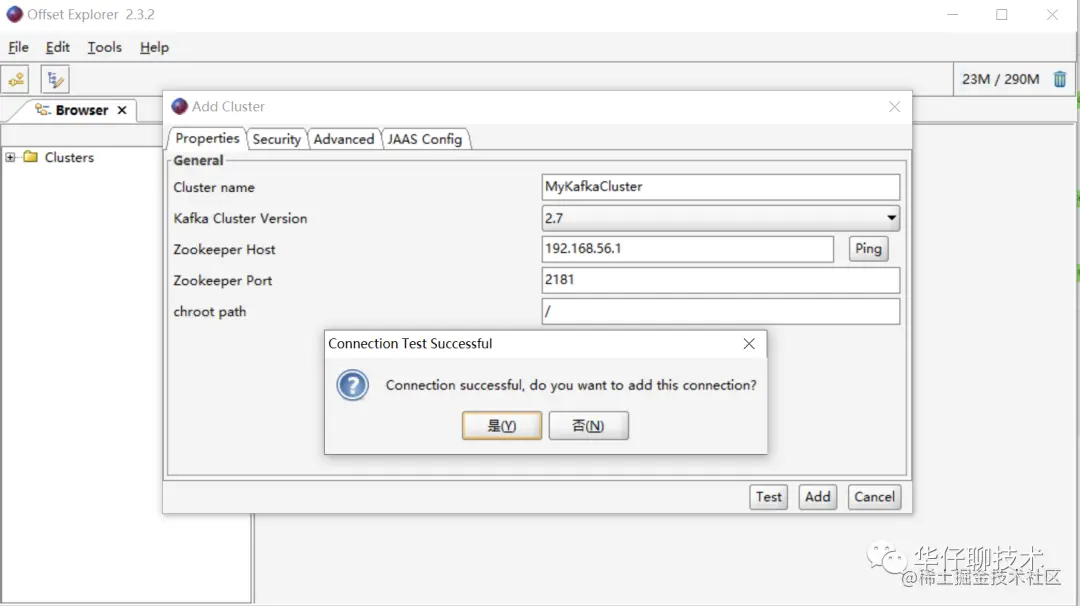
Task: Click the Add Cluster dialog logo icon
Action: (180, 106)
